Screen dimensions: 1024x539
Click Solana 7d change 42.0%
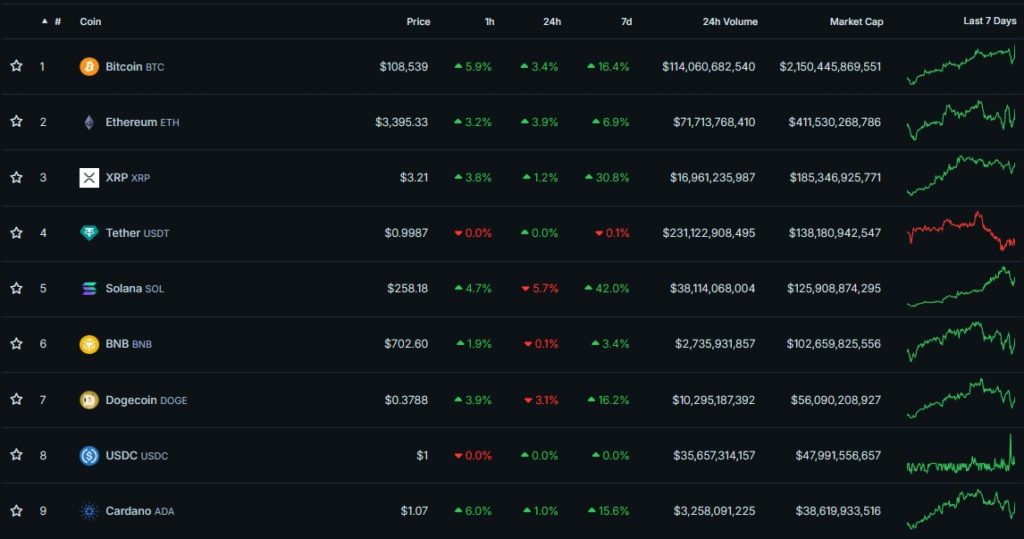point(607,288)
